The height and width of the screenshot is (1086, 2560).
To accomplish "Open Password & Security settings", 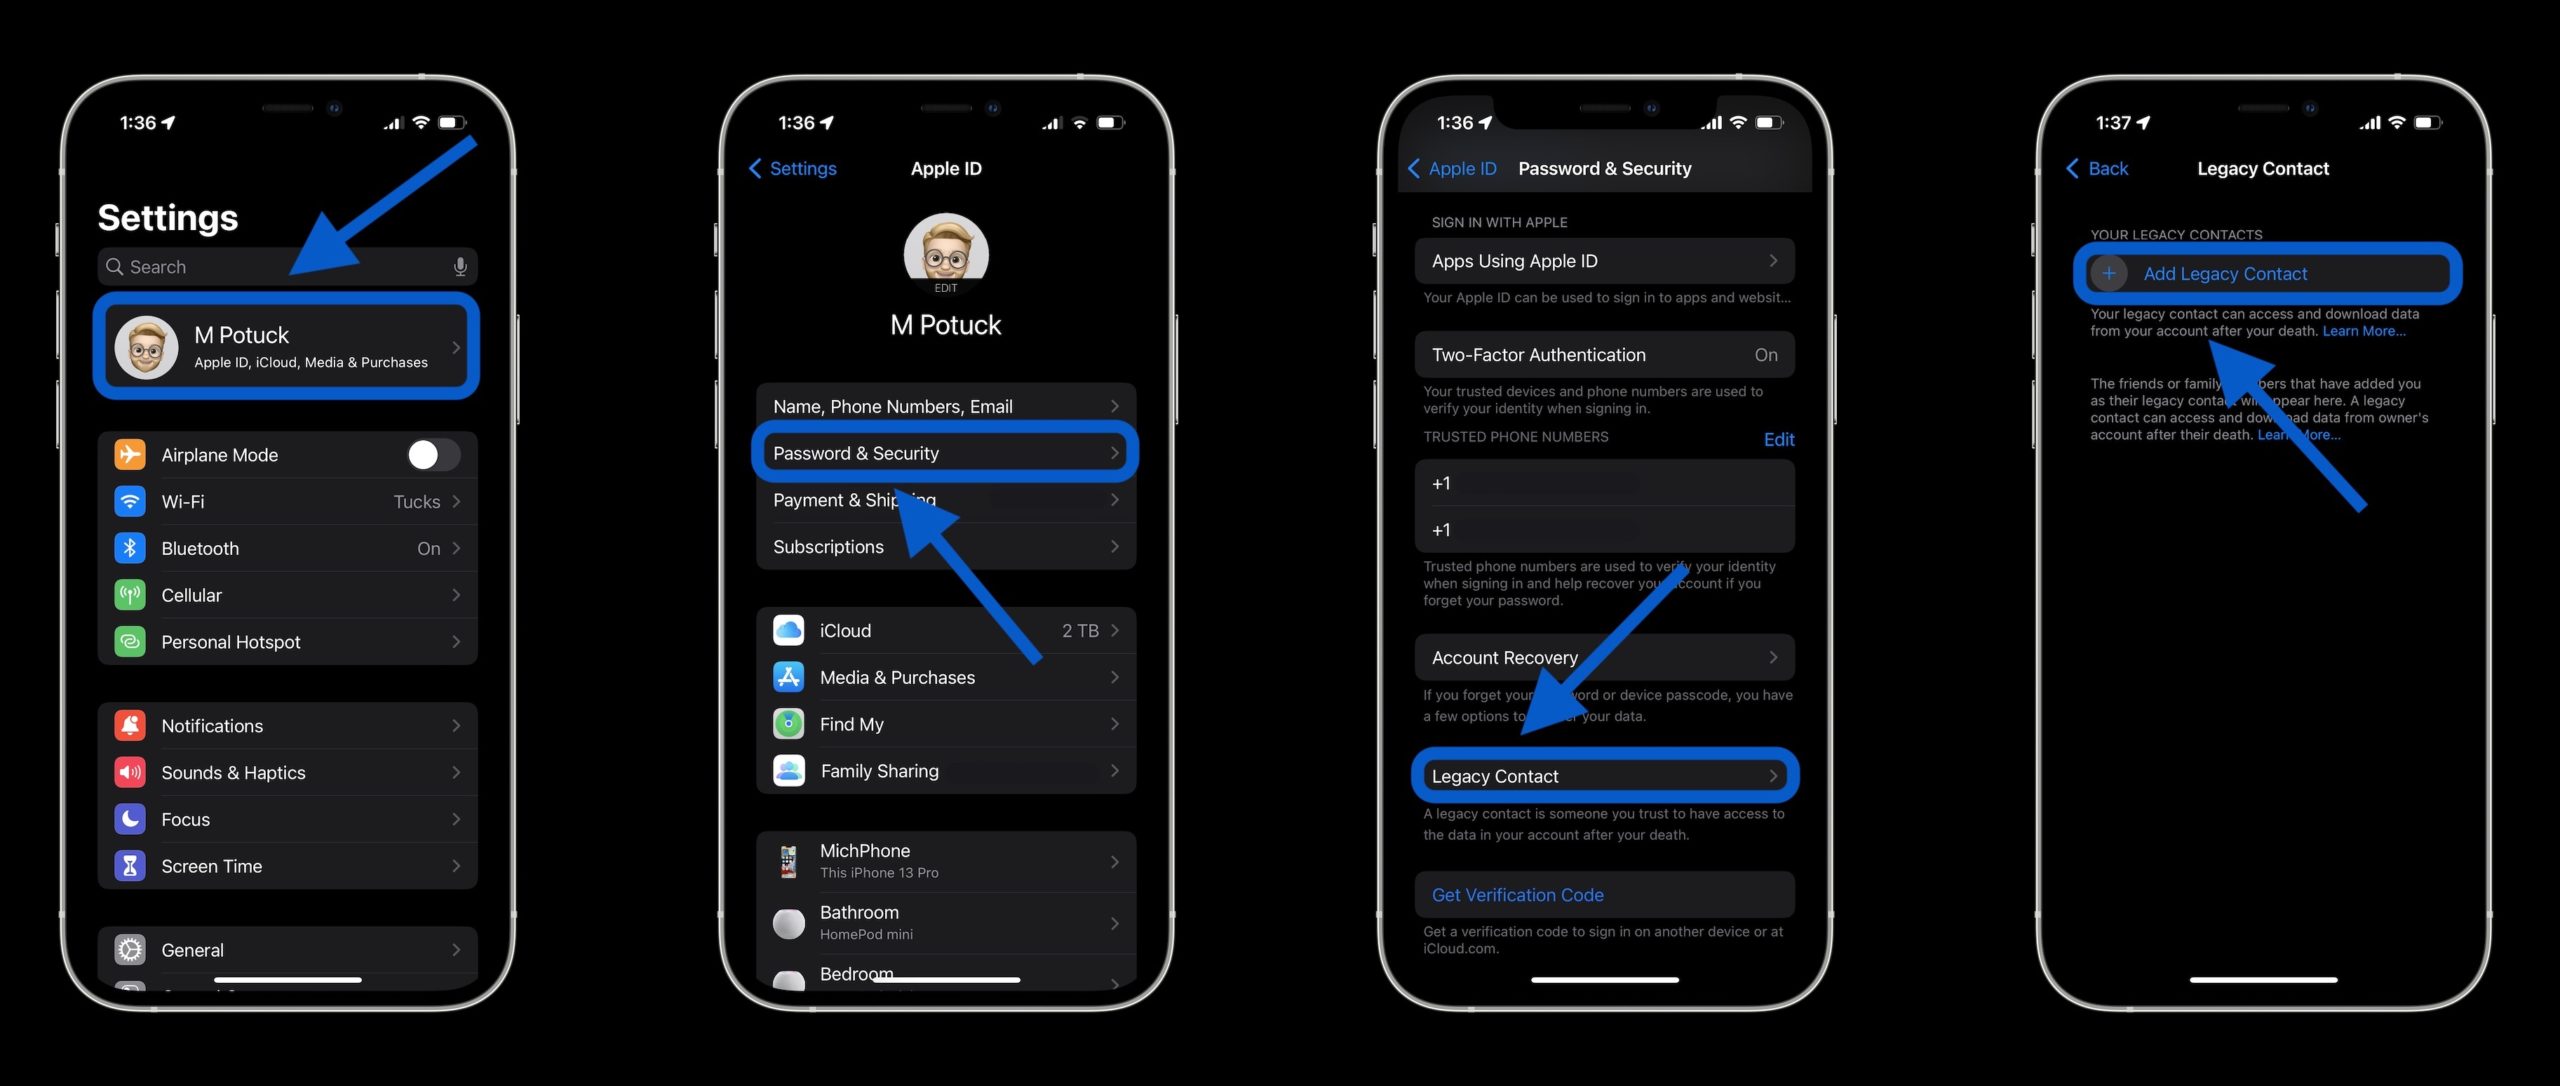I will pos(944,452).
